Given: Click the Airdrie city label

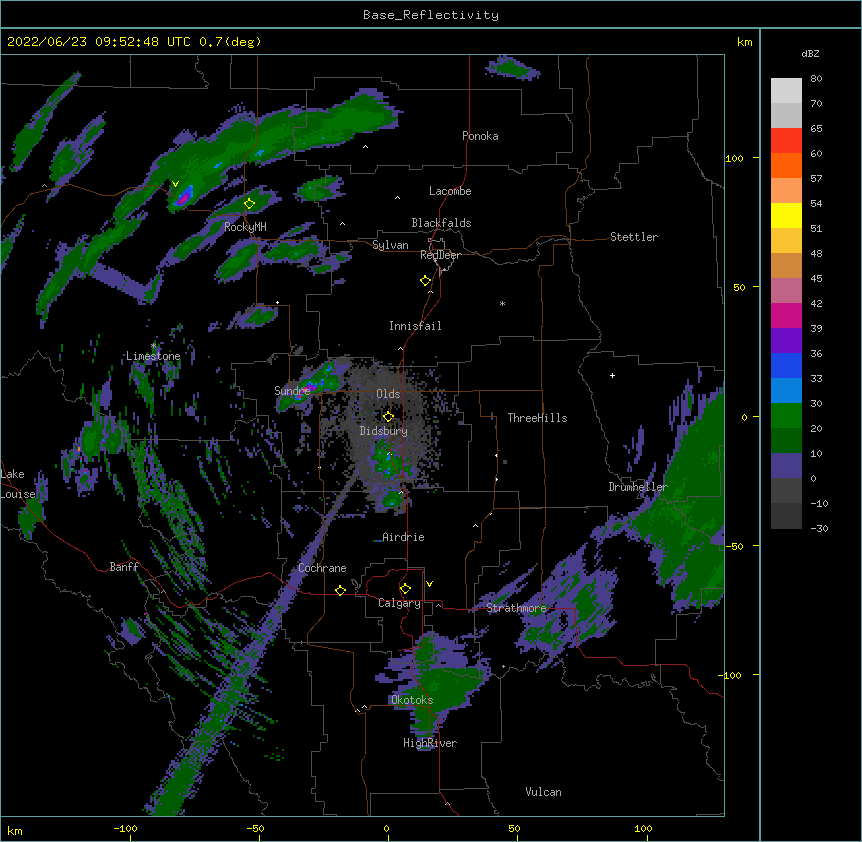Looking at the screenshot, I should pyautogui.click(x=403, y=537).
